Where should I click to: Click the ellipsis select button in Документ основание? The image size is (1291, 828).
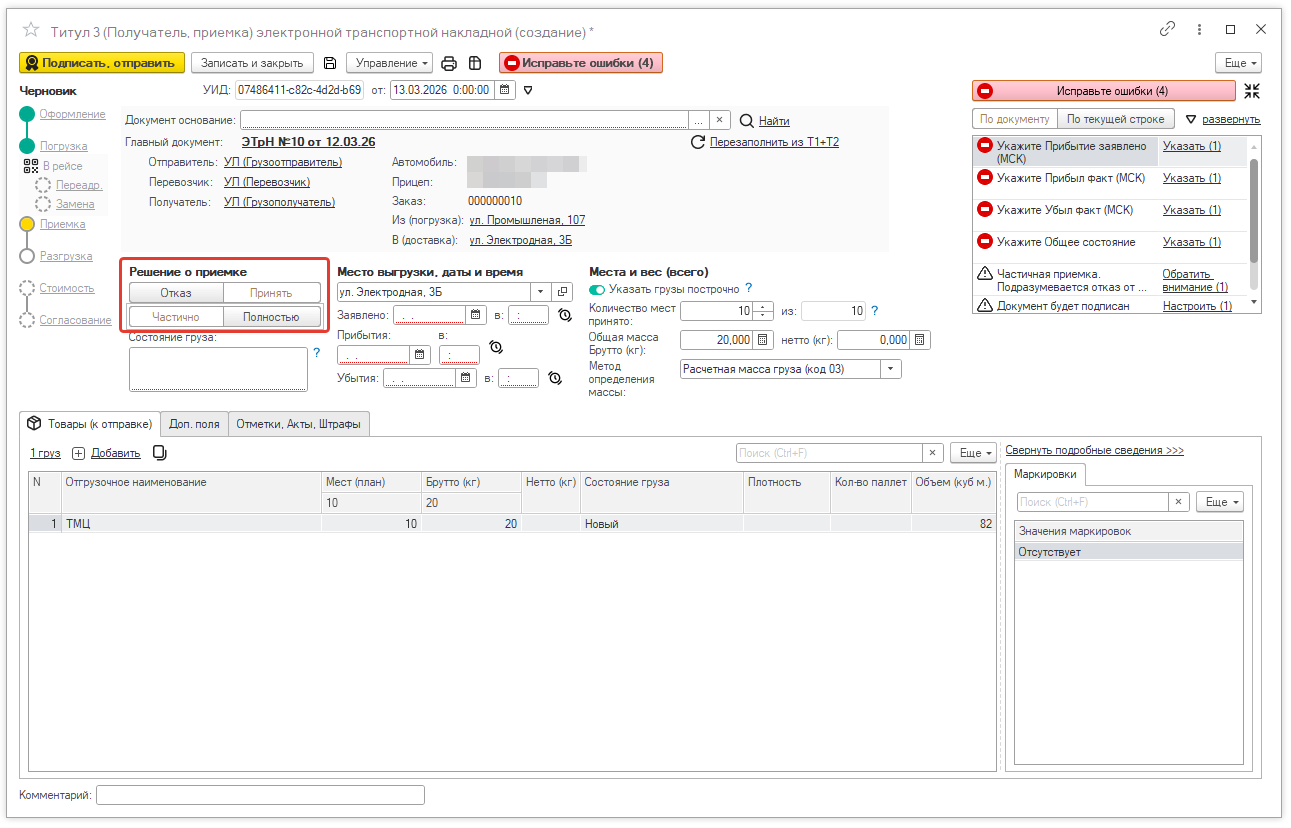(x=699, y=120)
